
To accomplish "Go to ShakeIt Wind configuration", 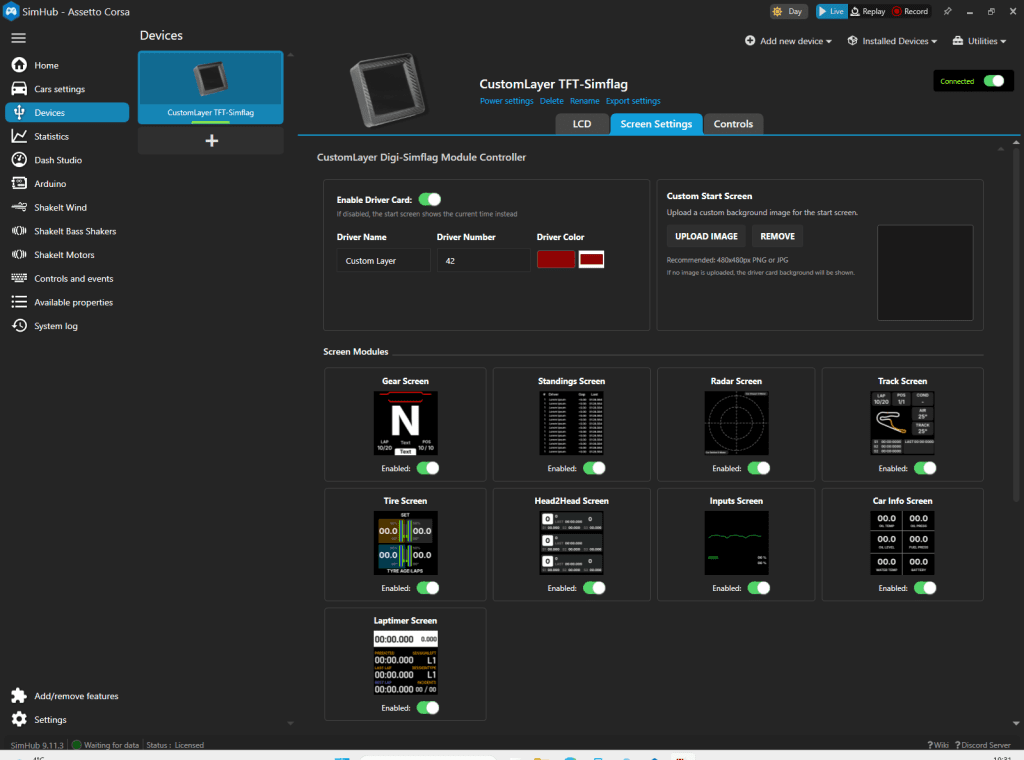I will click(62, 207).
